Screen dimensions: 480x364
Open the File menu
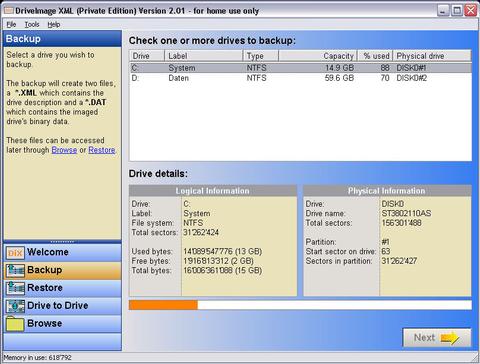[x=11, y=24]
